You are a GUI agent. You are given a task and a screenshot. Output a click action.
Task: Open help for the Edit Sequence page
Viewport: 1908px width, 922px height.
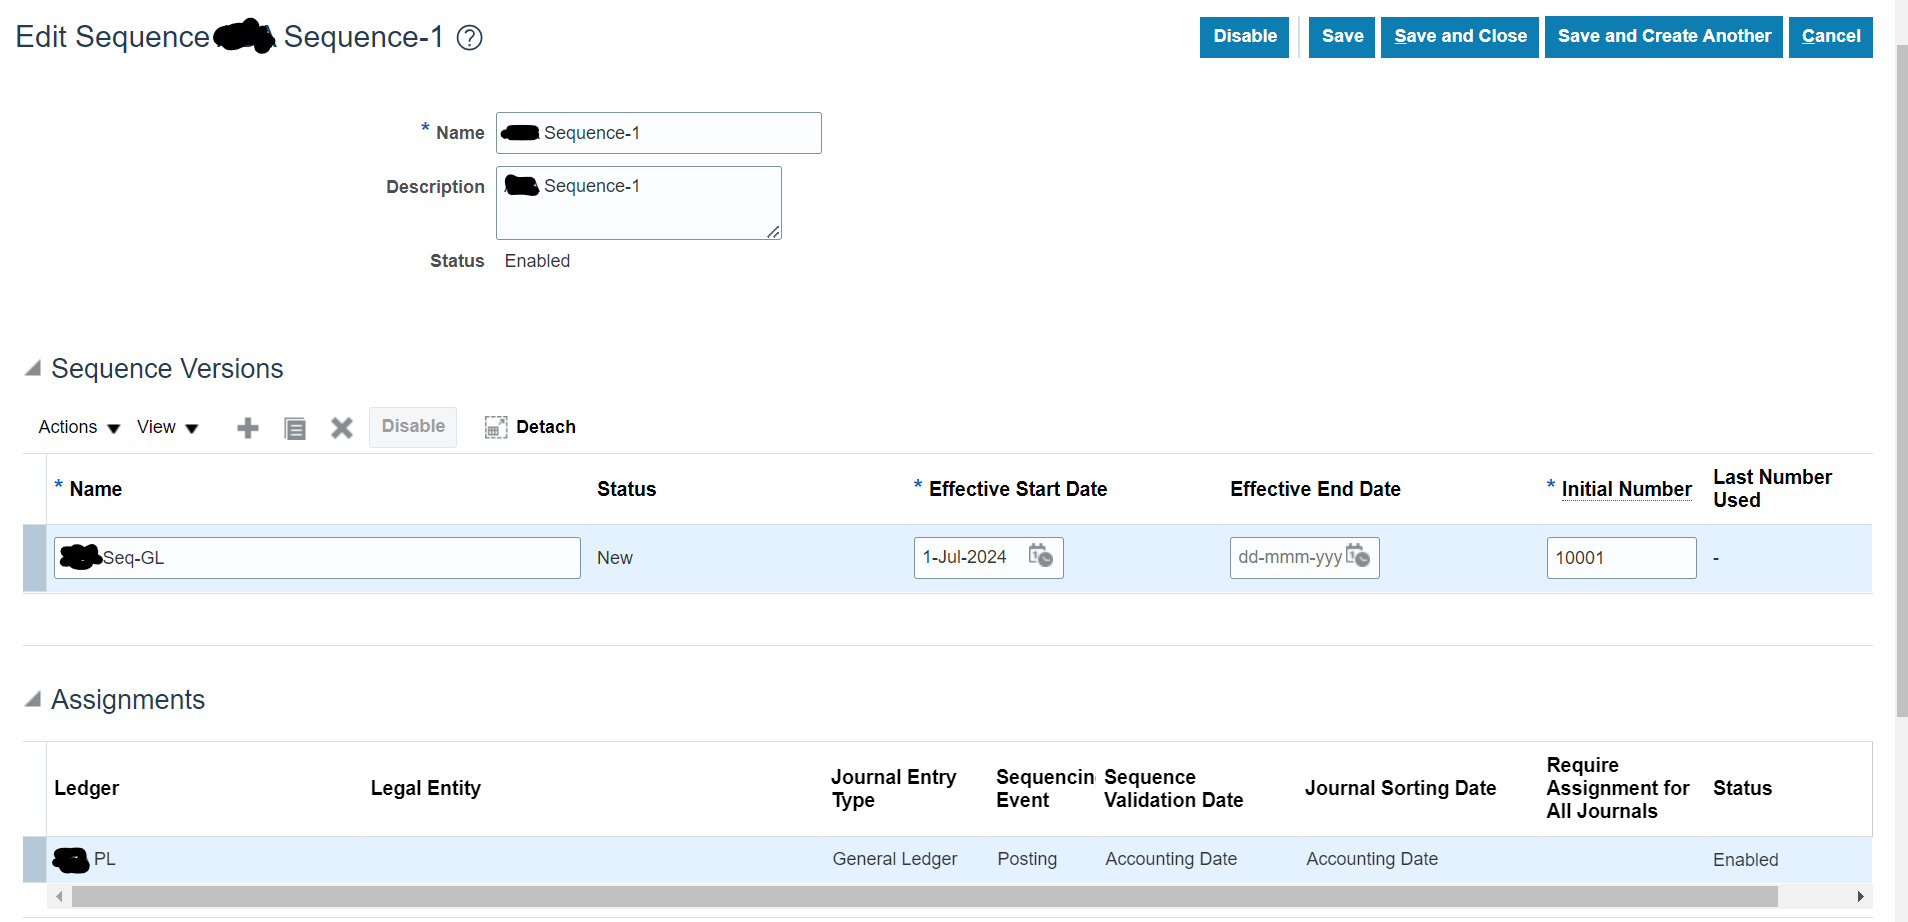point(468,37)
